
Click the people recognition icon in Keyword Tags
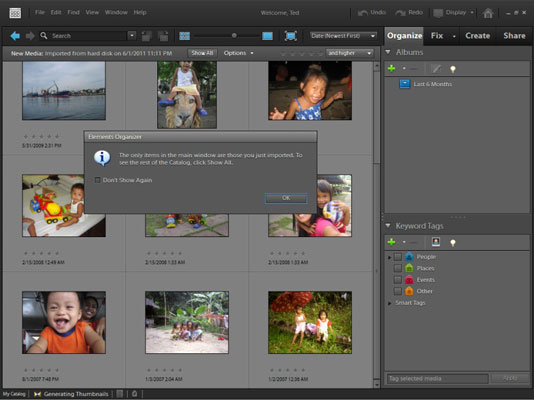coord(436,242)
